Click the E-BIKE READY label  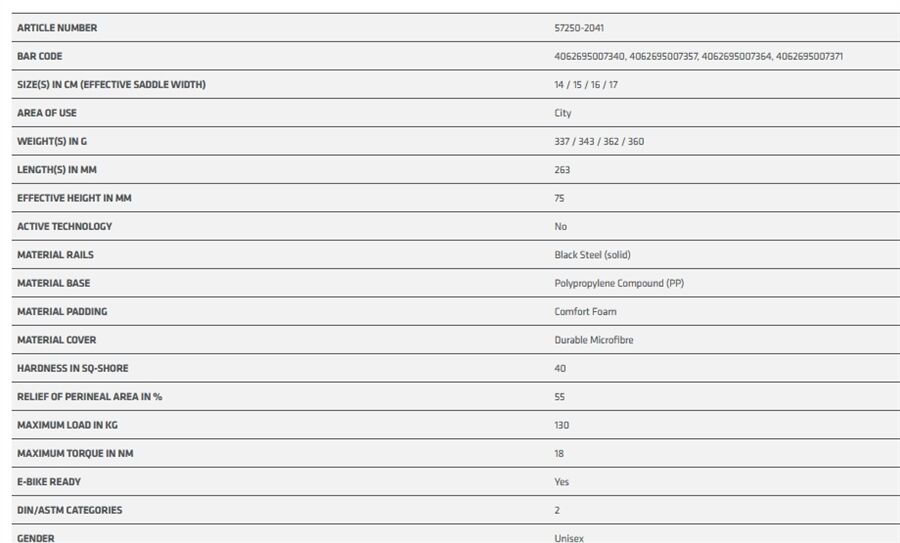click(x=49, y=482)
